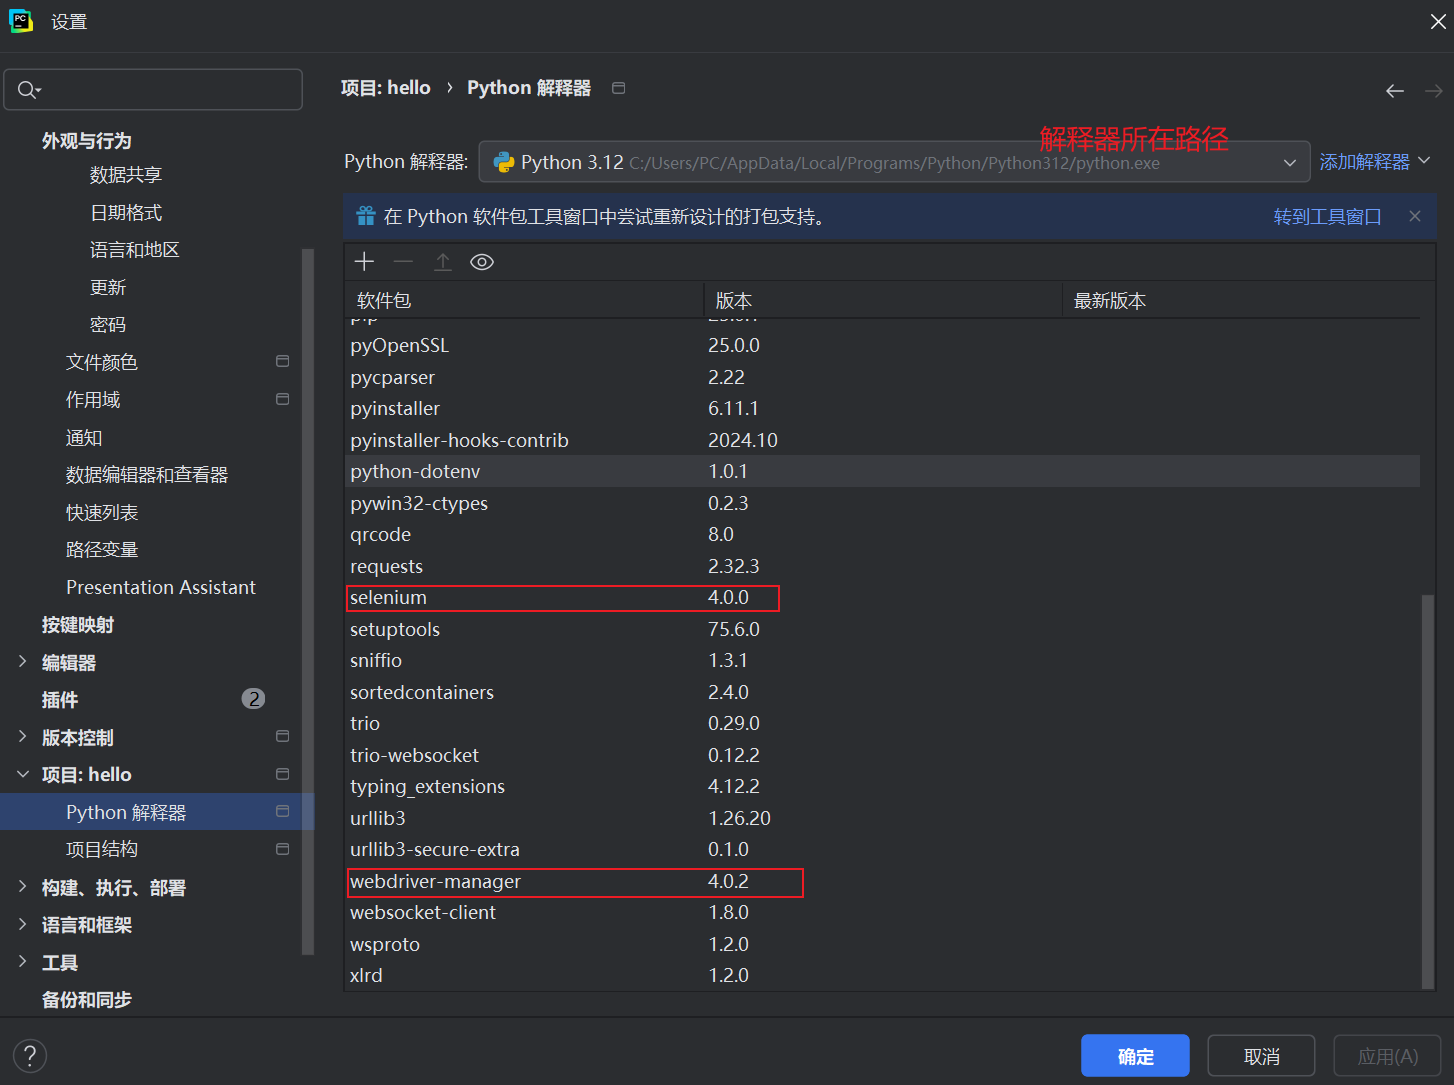Select the trio-websocket package row

[882, 756]
